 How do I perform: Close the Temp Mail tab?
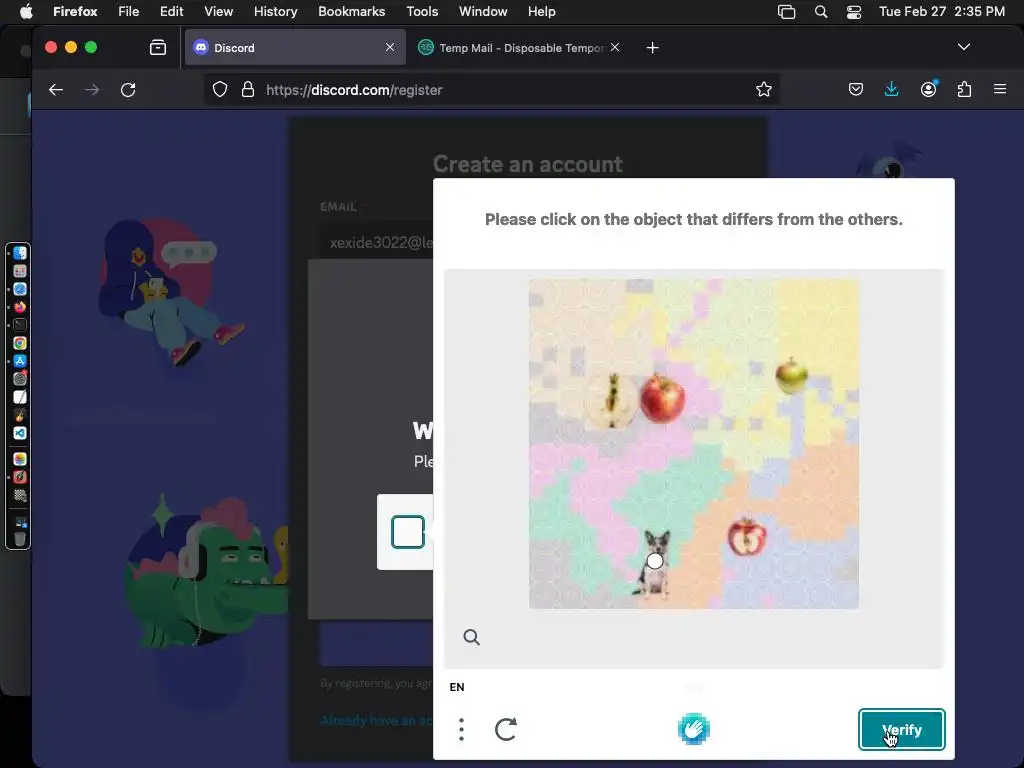[x=615, y=47]
